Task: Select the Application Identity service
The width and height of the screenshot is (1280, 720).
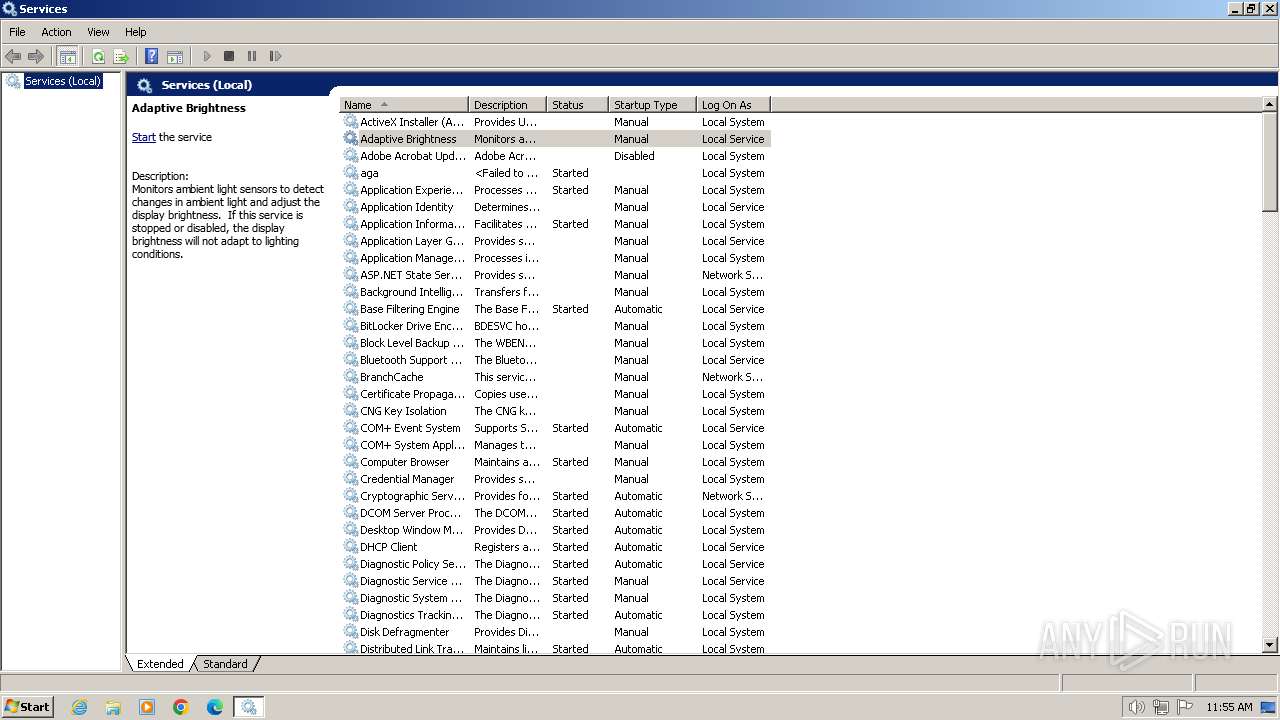Action: click(x=407, y=207)
